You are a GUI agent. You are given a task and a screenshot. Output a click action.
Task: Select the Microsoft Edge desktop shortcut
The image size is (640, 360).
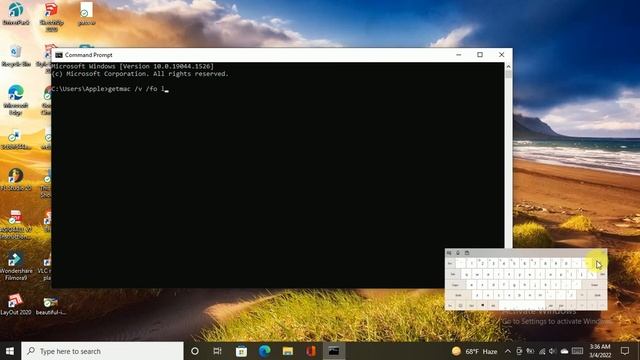coord(16,100)
